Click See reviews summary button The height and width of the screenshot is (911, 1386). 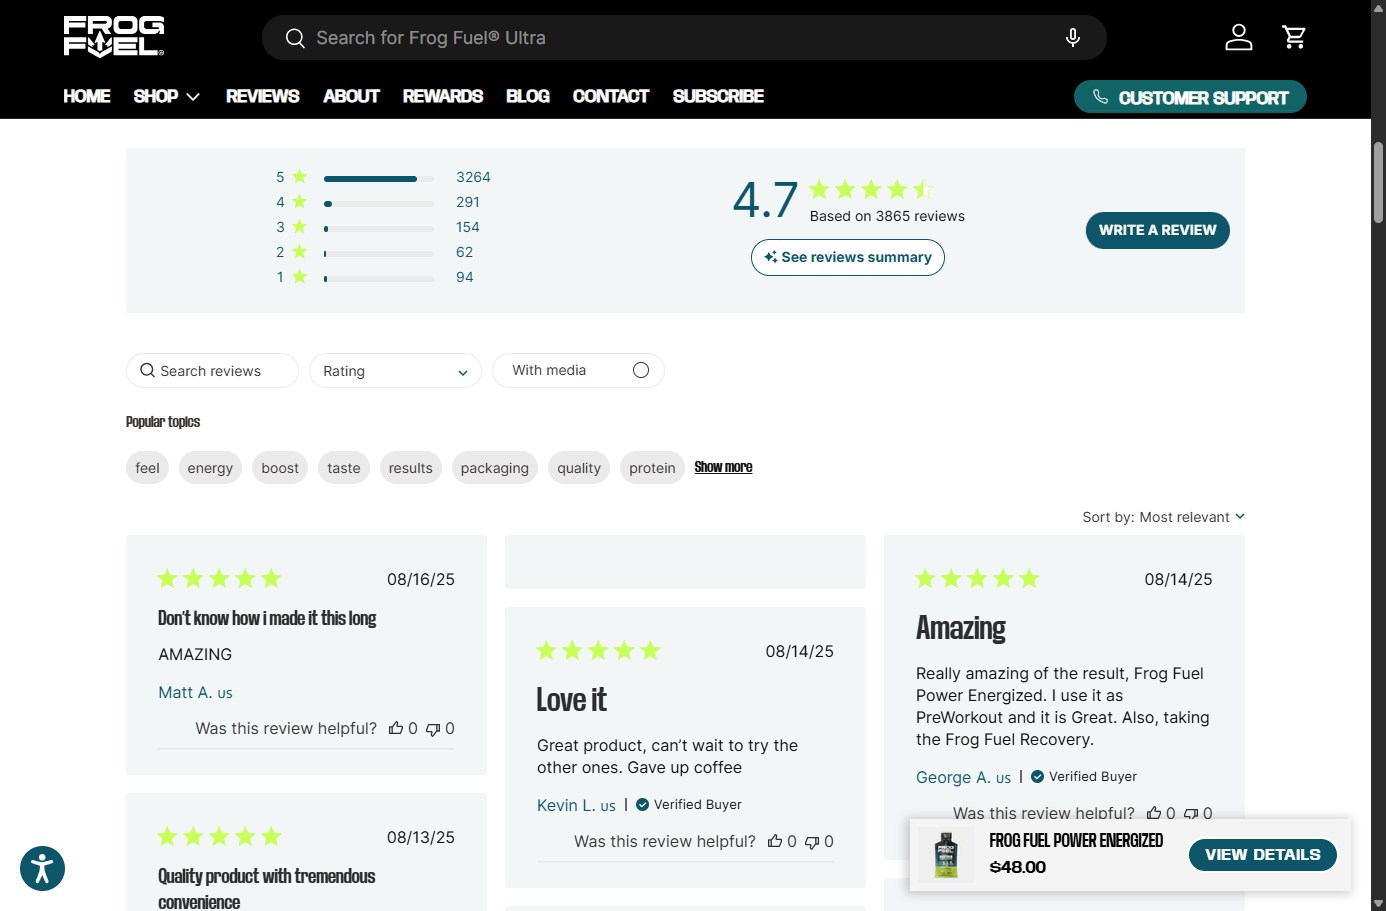pos(847,258)
